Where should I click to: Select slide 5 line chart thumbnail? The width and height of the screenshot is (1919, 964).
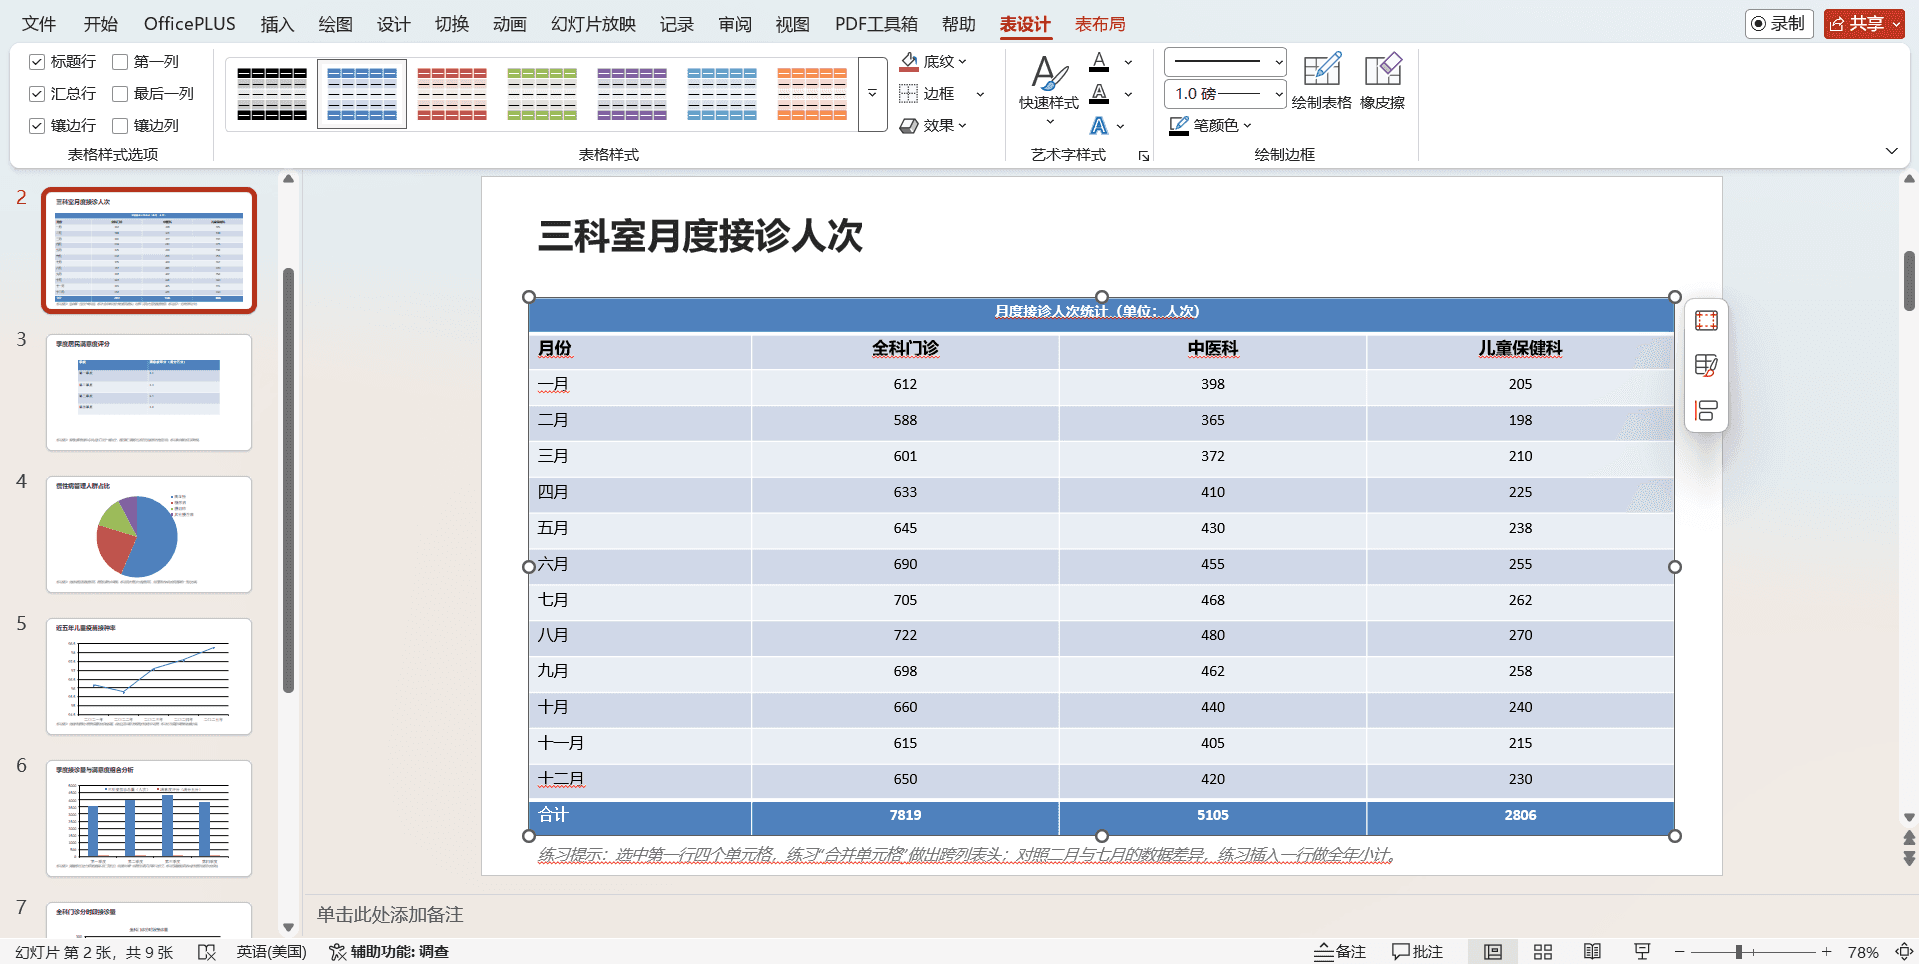point(149,676)
